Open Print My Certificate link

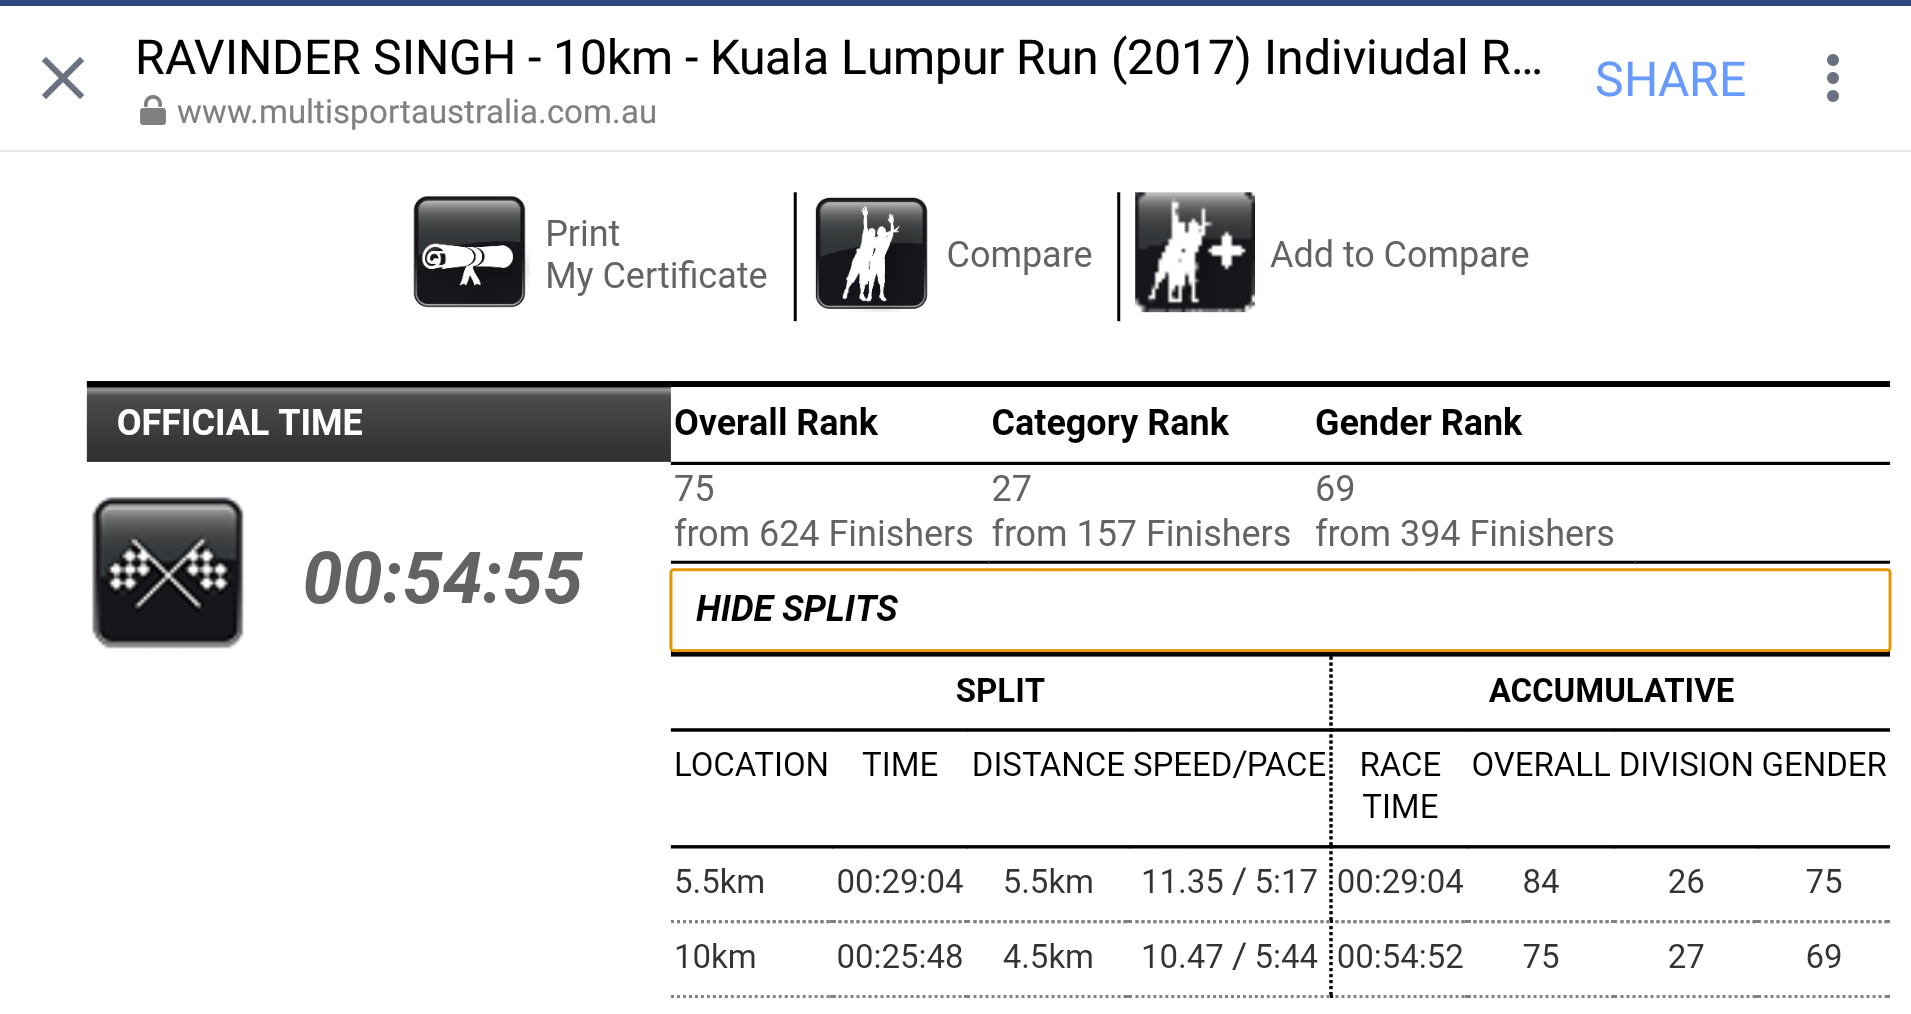656,254
